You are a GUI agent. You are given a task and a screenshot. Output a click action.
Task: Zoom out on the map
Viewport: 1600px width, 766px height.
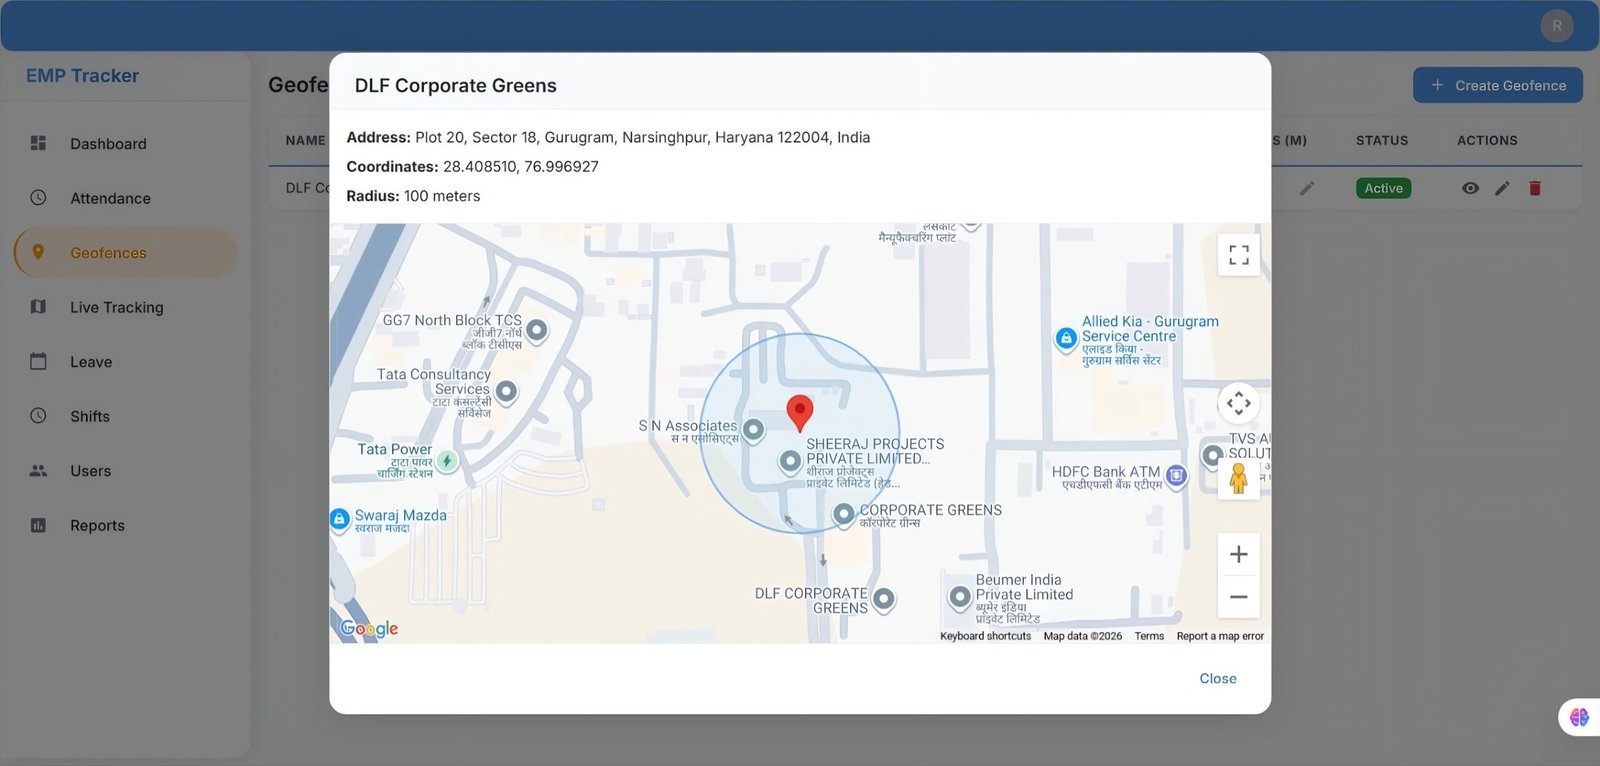(1238, 597)
